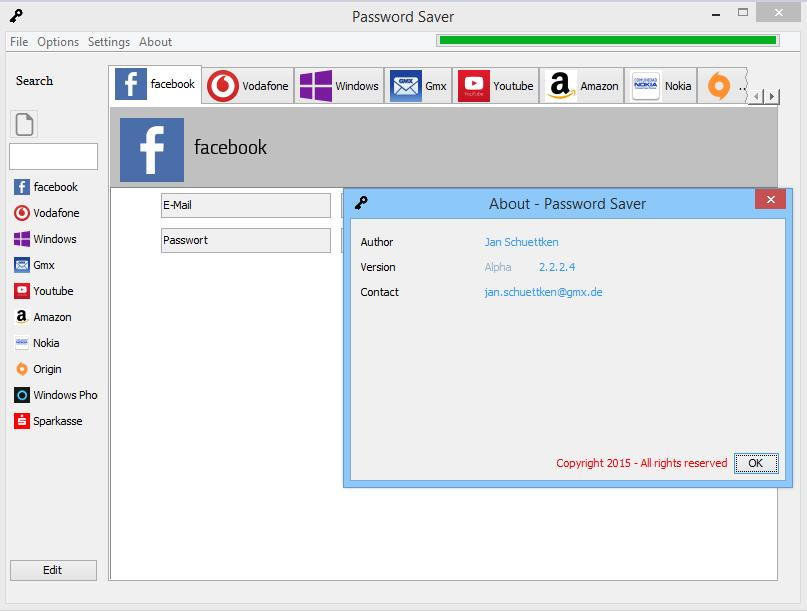807x611 pixels.
Task: Click the version number 2.2.2.4
Action: point(557,267)
